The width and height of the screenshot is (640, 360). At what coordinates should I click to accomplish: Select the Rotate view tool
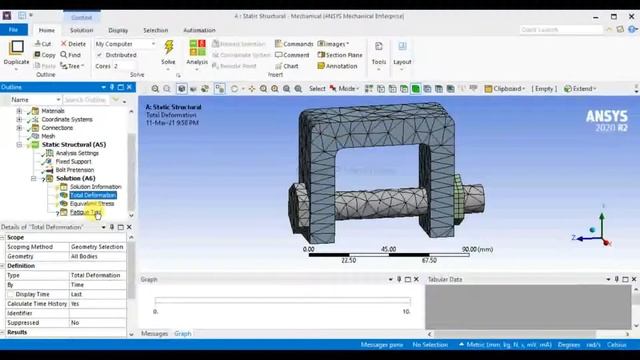pos(234,89)
